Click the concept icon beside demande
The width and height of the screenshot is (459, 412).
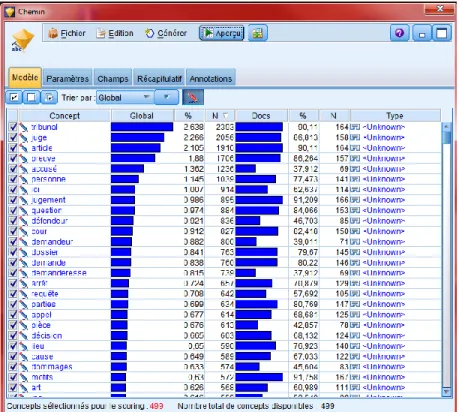tap(24, 263)
